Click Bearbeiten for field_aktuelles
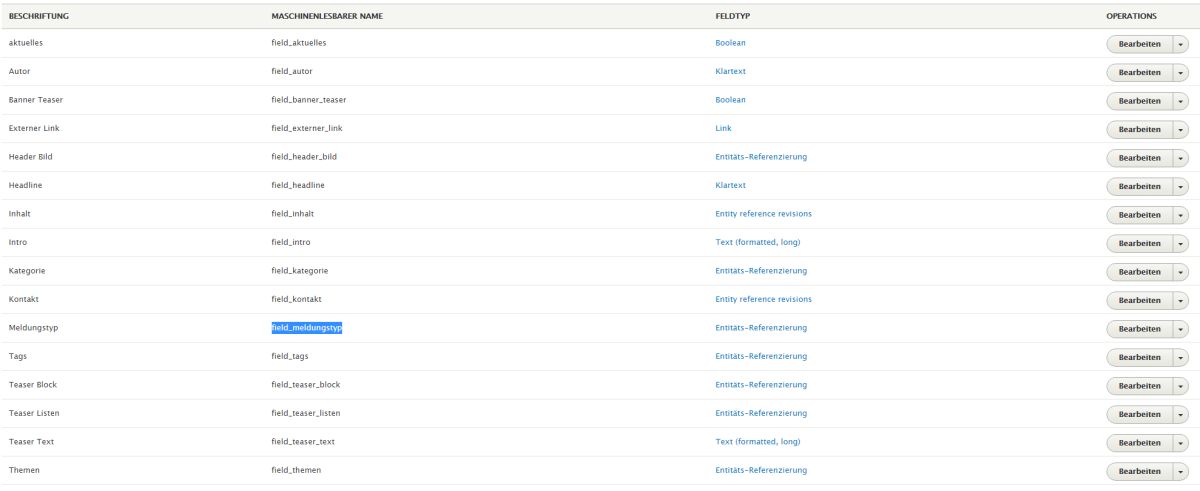Image resolution: width=1200 pixels, height=491 pixels. pos(1139,44)
